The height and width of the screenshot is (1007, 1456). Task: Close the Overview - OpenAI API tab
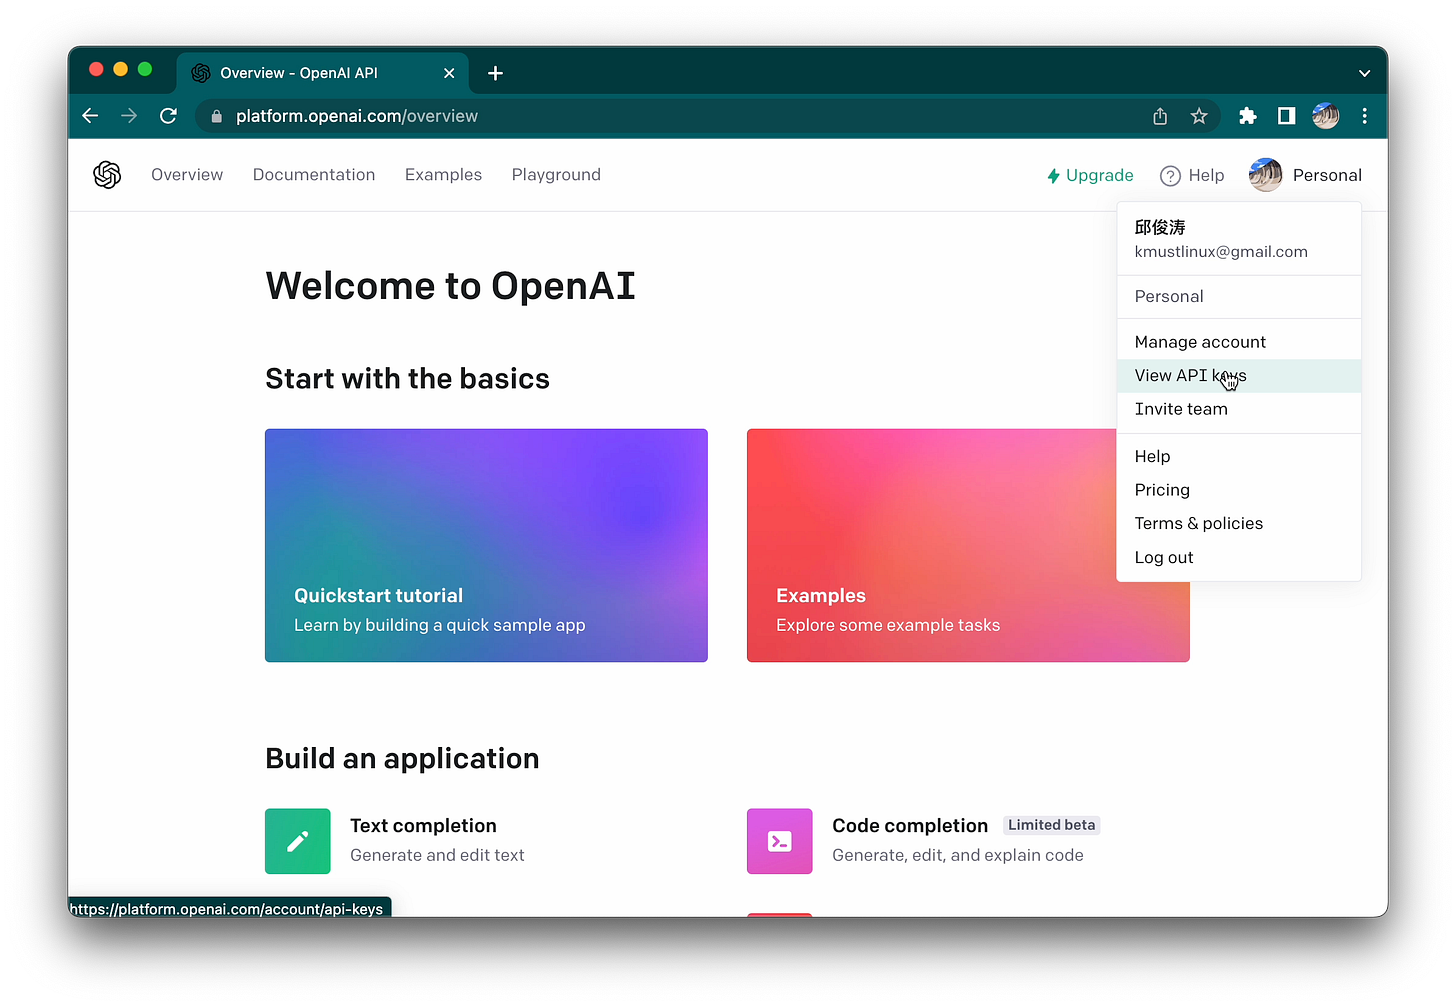pos(449,73)
